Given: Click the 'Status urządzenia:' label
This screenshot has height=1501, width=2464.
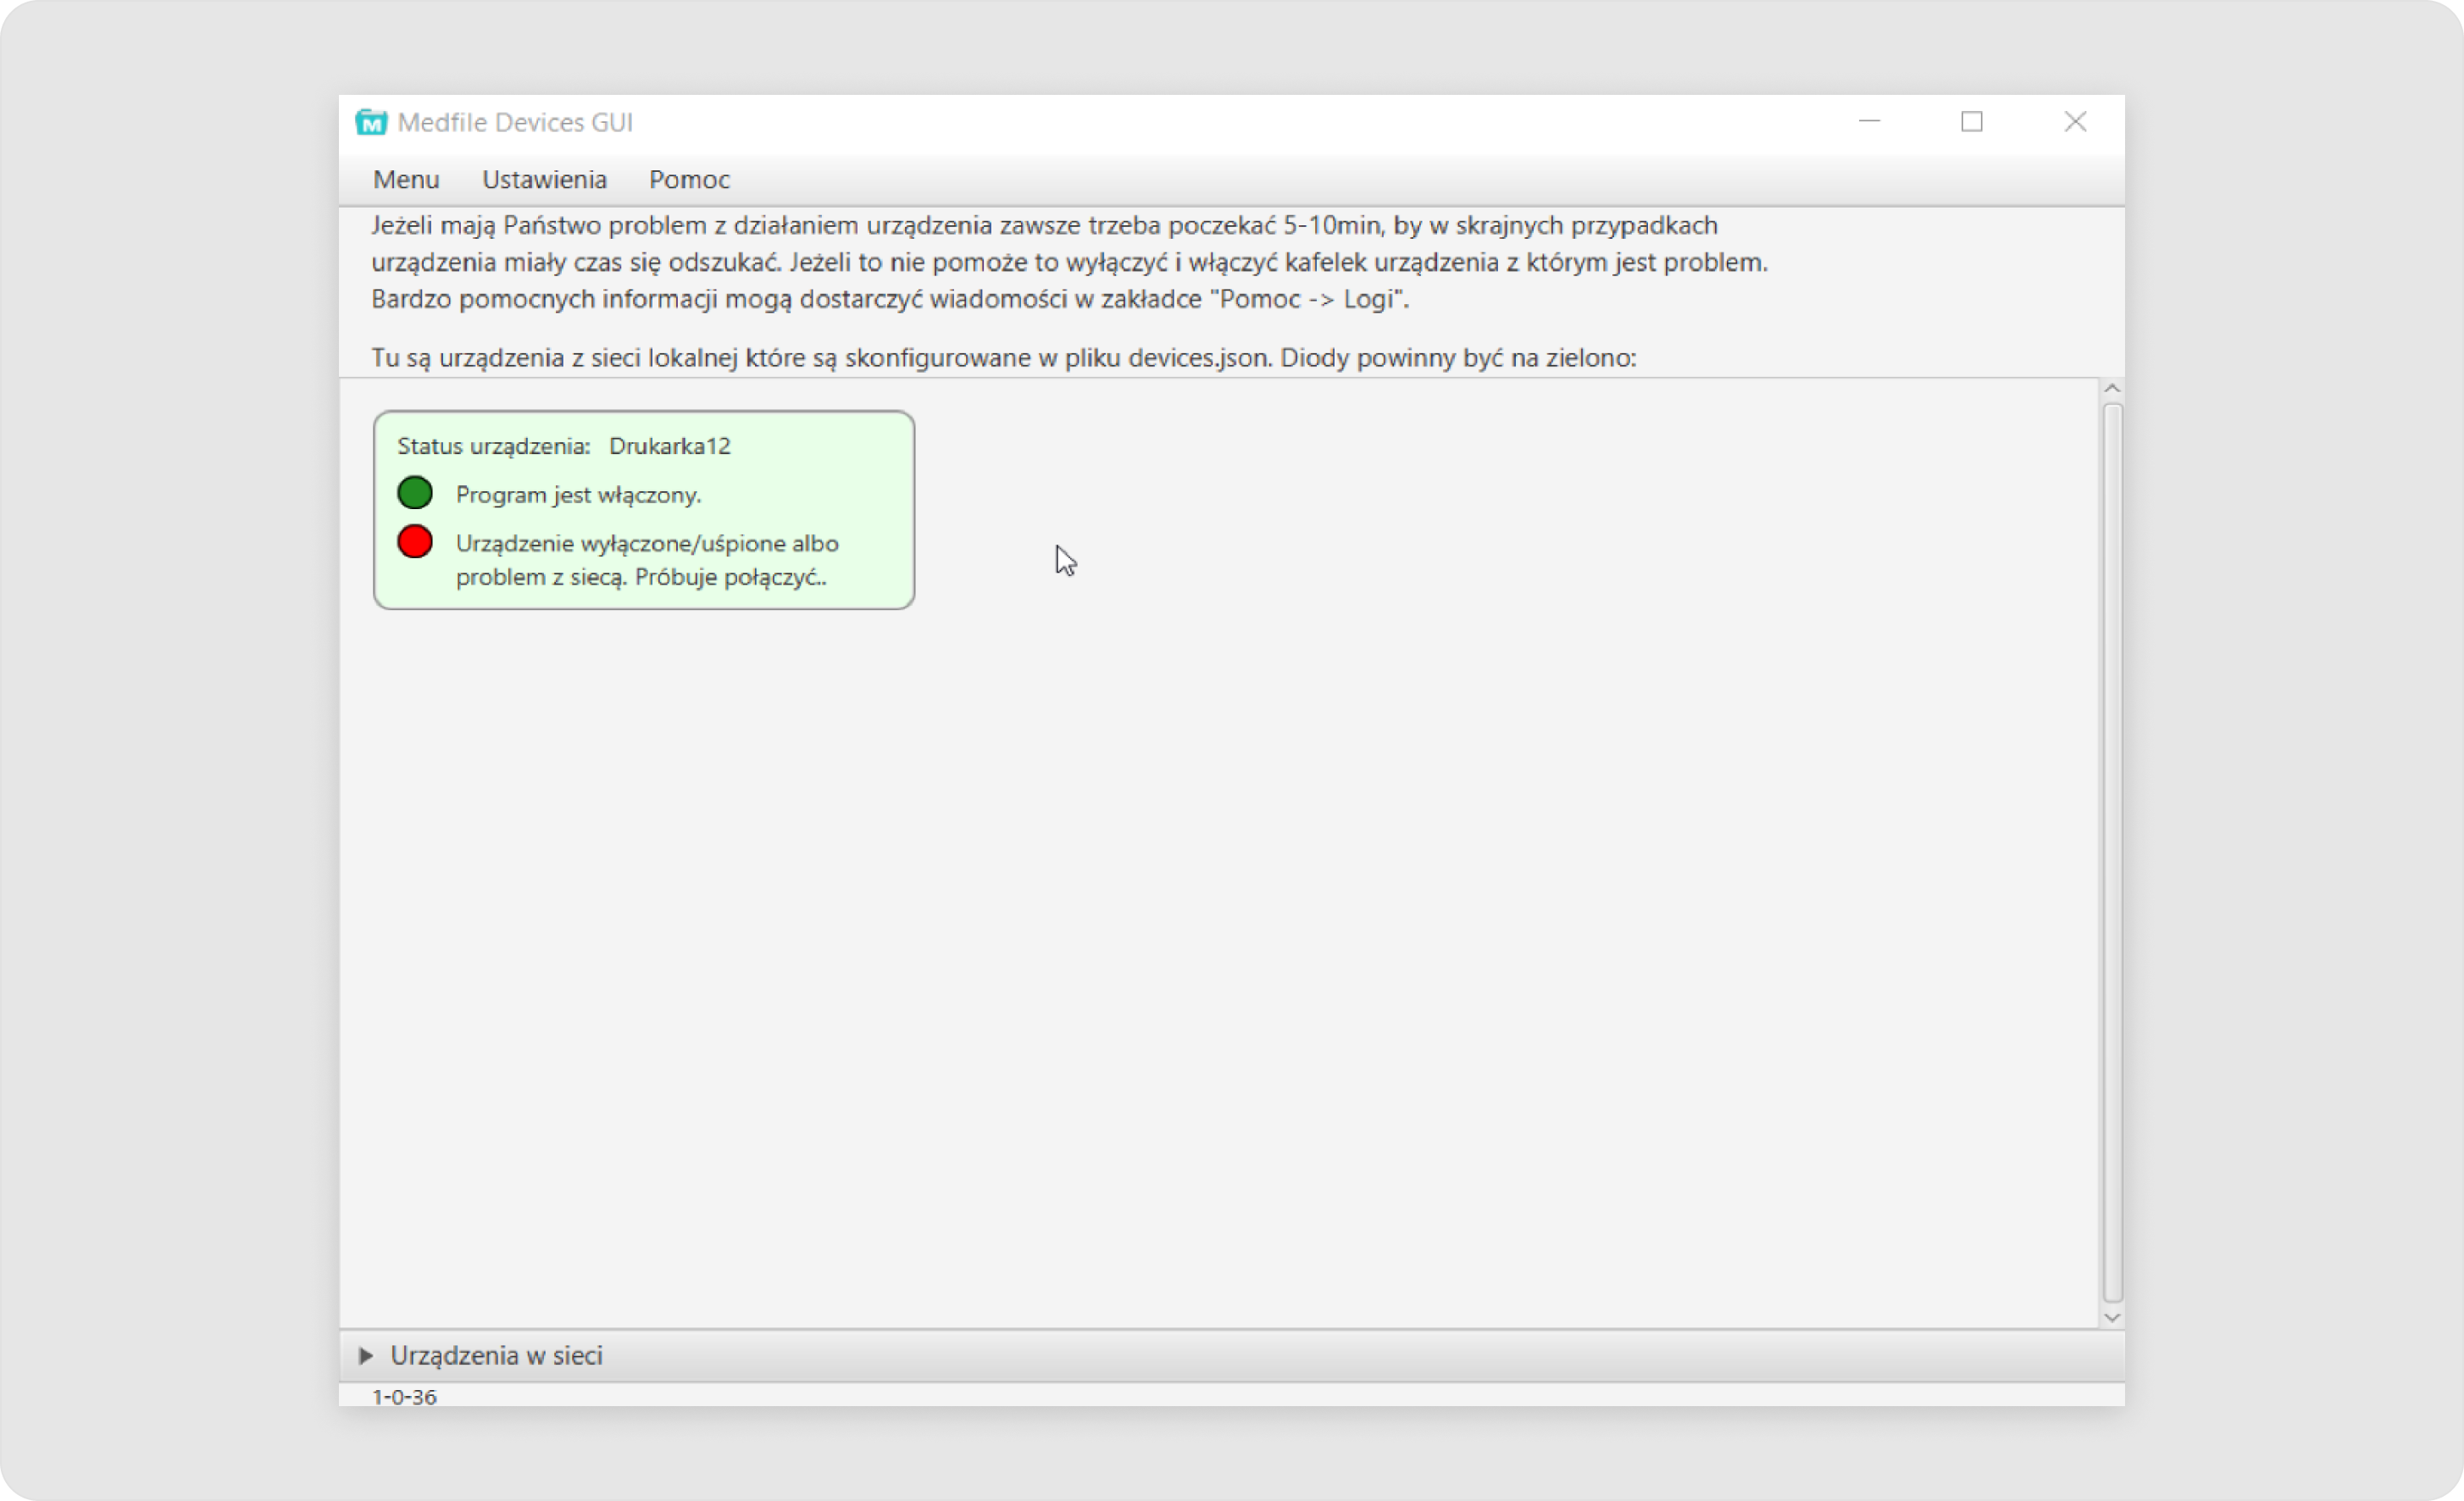Looking at the screenshot, I should pyautogui.click(x=494, y=446).
